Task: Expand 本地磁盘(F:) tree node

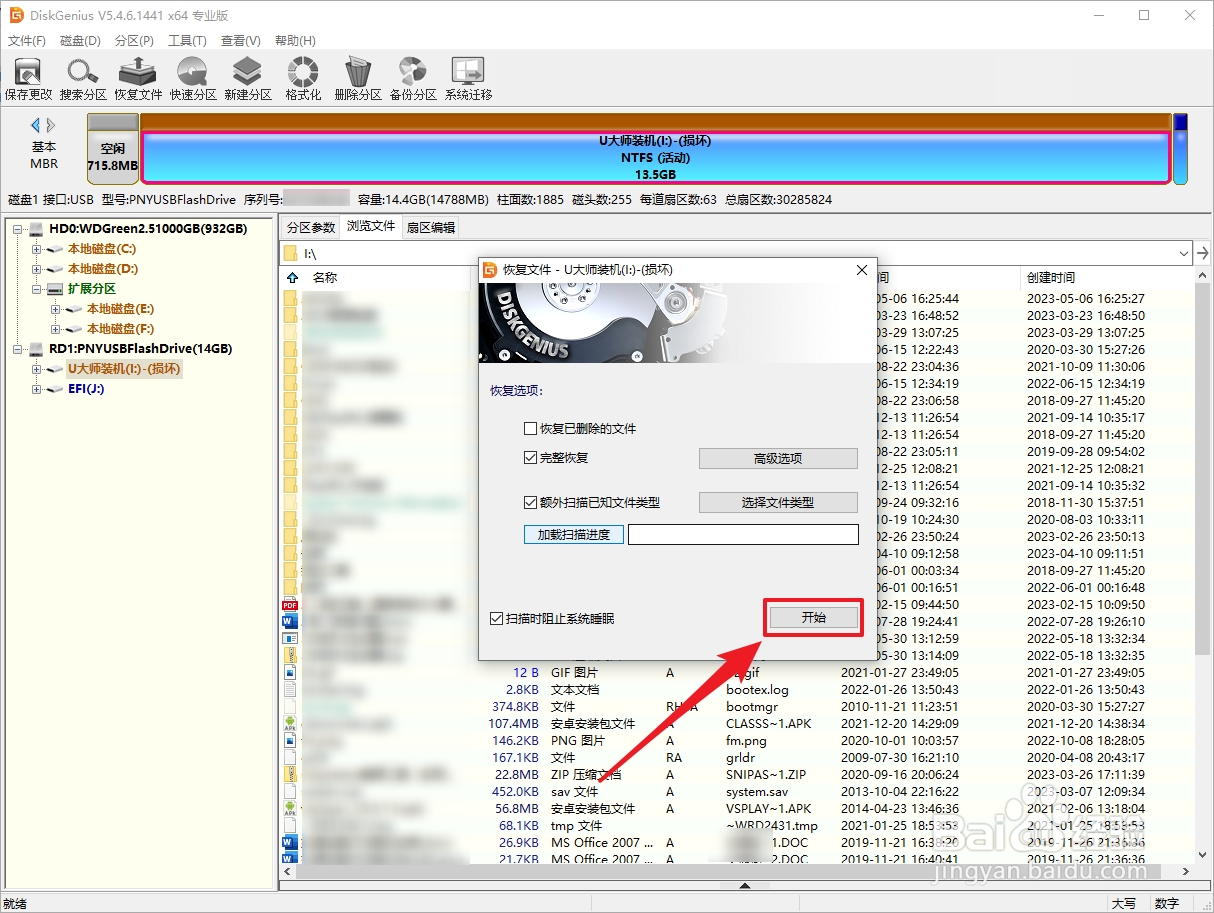Action: 56,329
